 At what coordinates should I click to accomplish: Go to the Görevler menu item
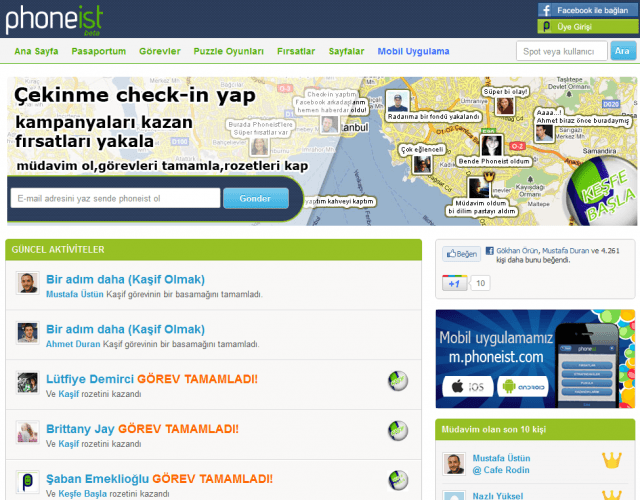tap(159, 51)
